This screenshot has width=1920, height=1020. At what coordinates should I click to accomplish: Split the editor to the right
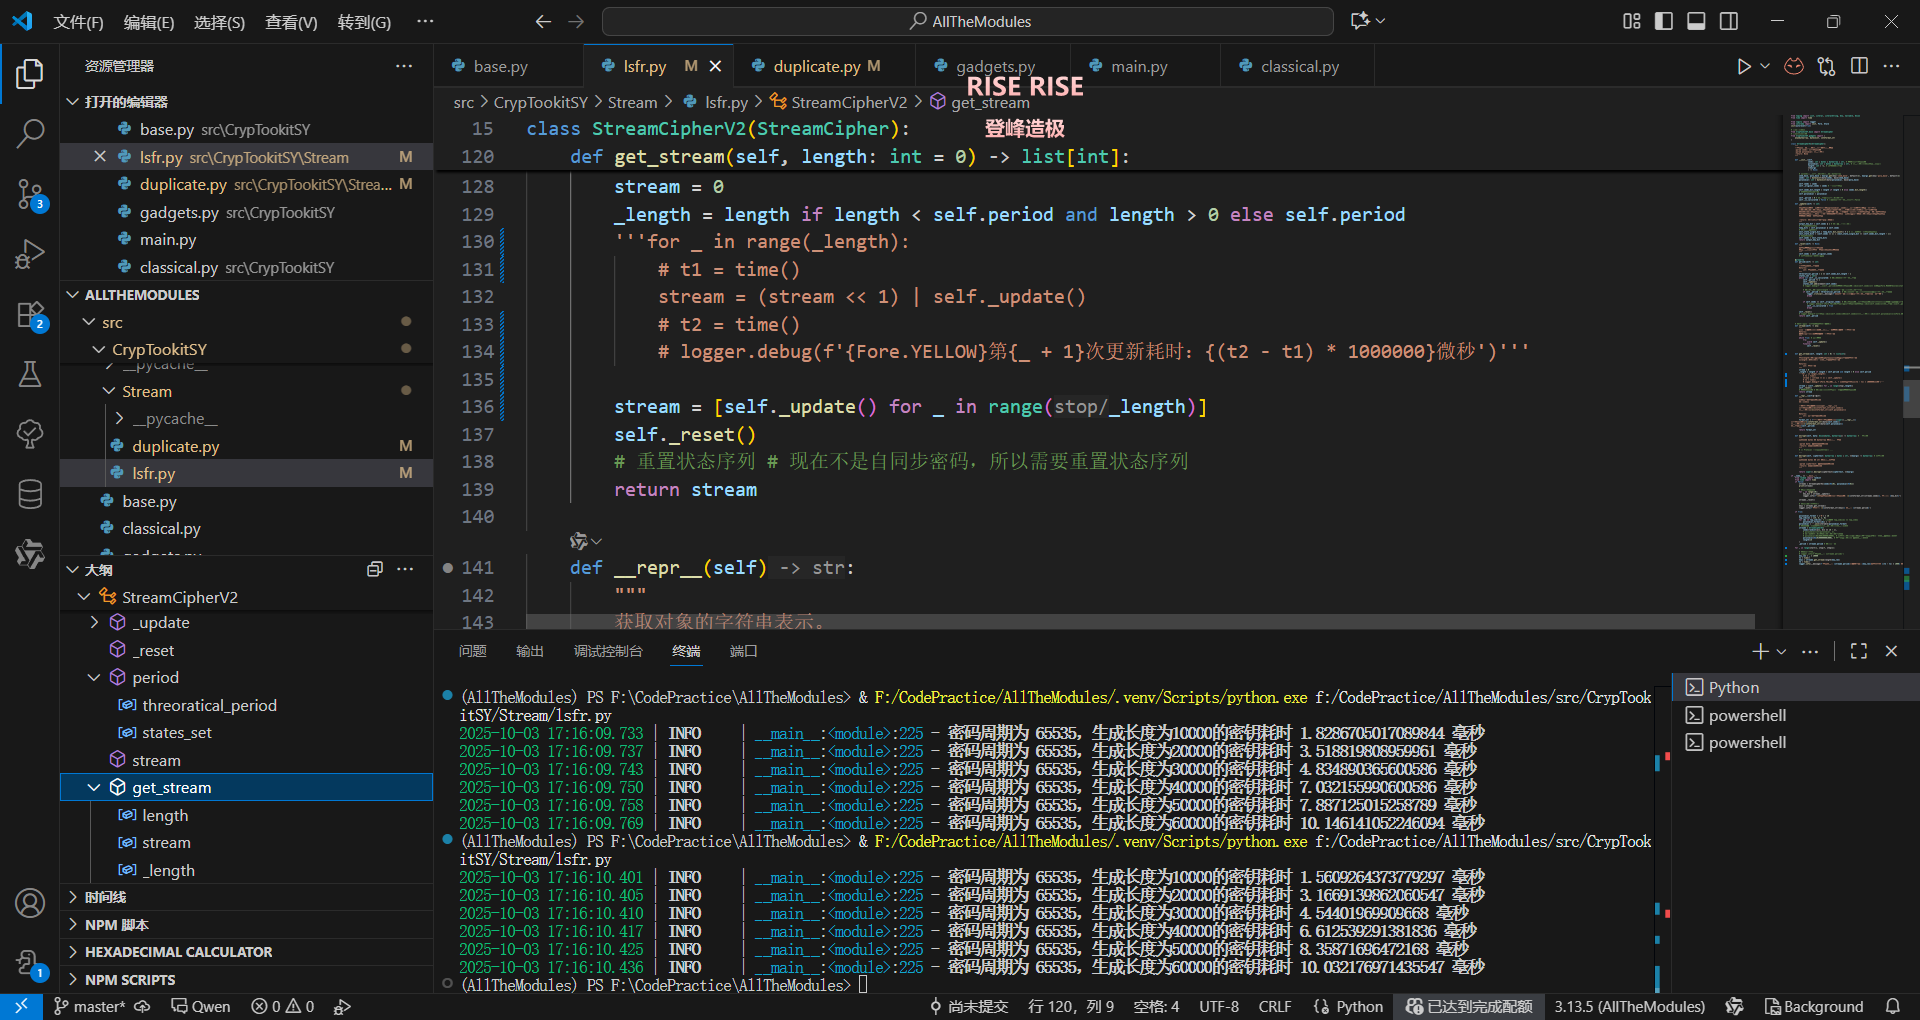[x=1859, y=66]
